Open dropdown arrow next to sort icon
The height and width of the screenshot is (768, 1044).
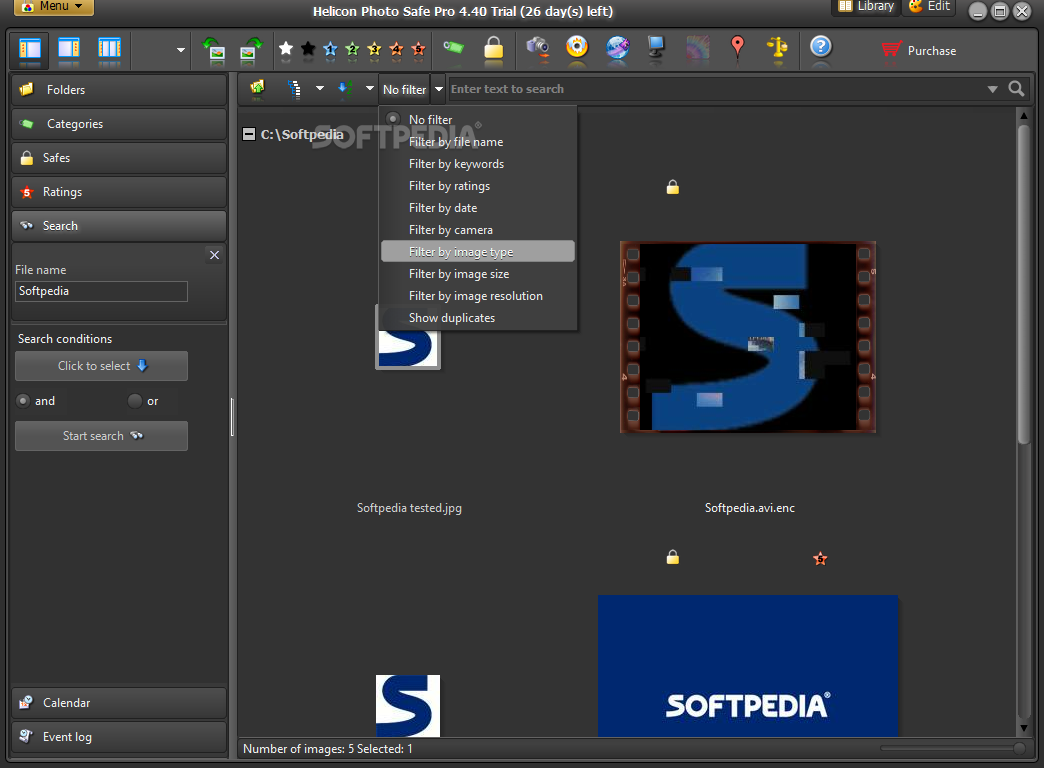coord(370,88)
